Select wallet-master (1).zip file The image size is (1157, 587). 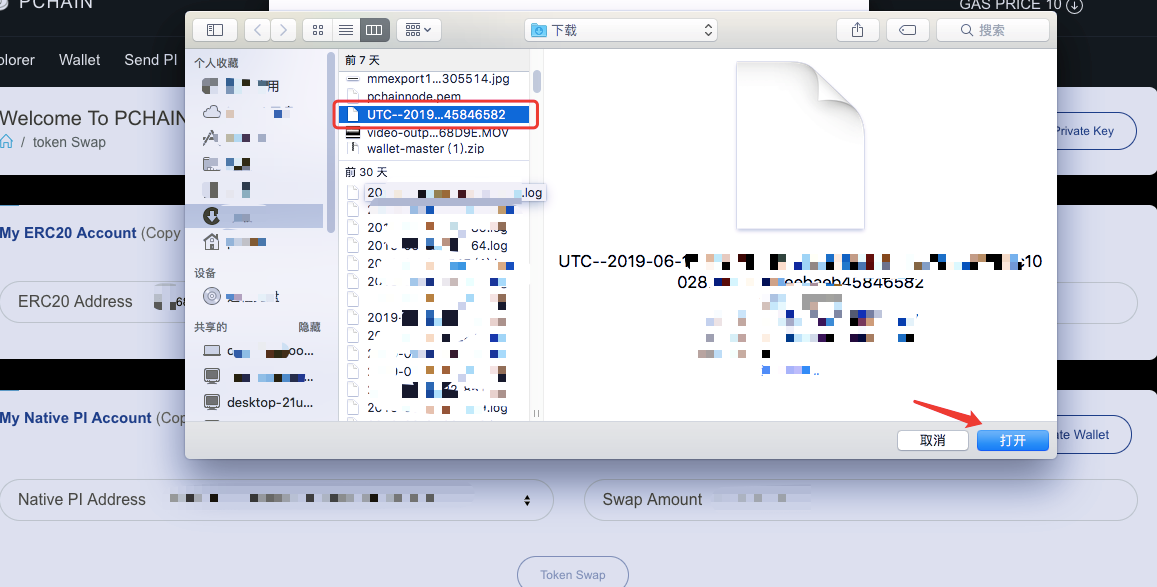point(435,148)
